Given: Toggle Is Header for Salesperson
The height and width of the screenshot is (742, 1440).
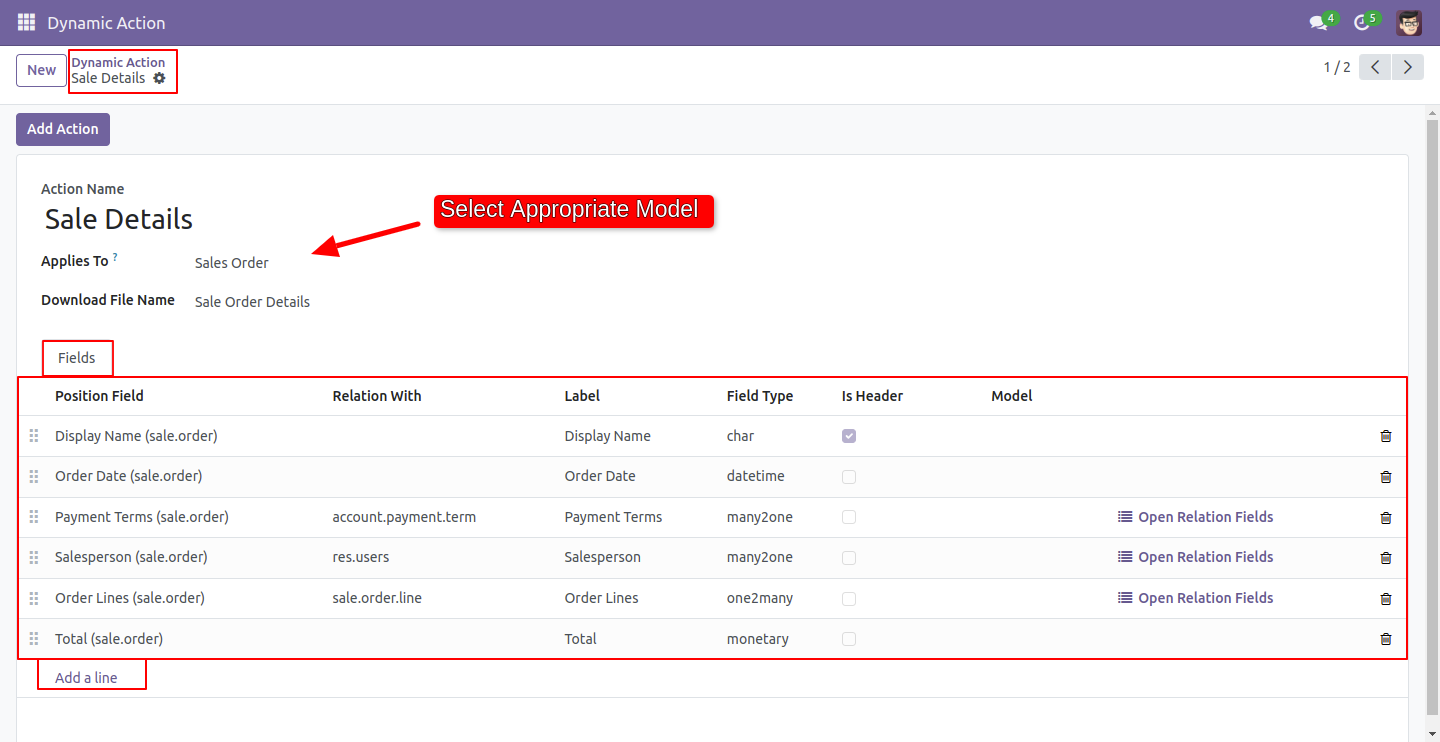Looking at the screenshot, I should tap(849, 557).
